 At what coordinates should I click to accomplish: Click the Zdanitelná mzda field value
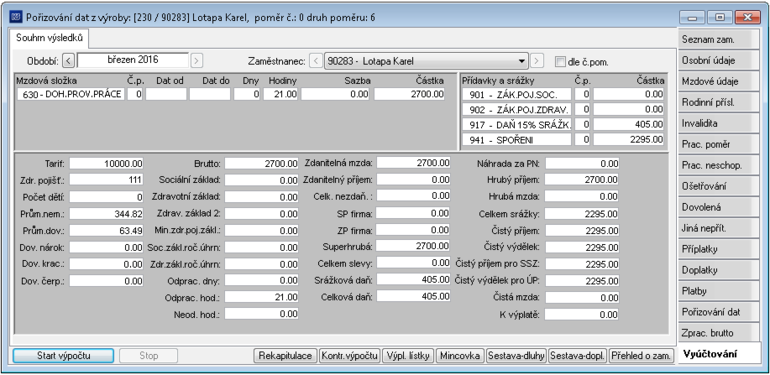[413, 162]
